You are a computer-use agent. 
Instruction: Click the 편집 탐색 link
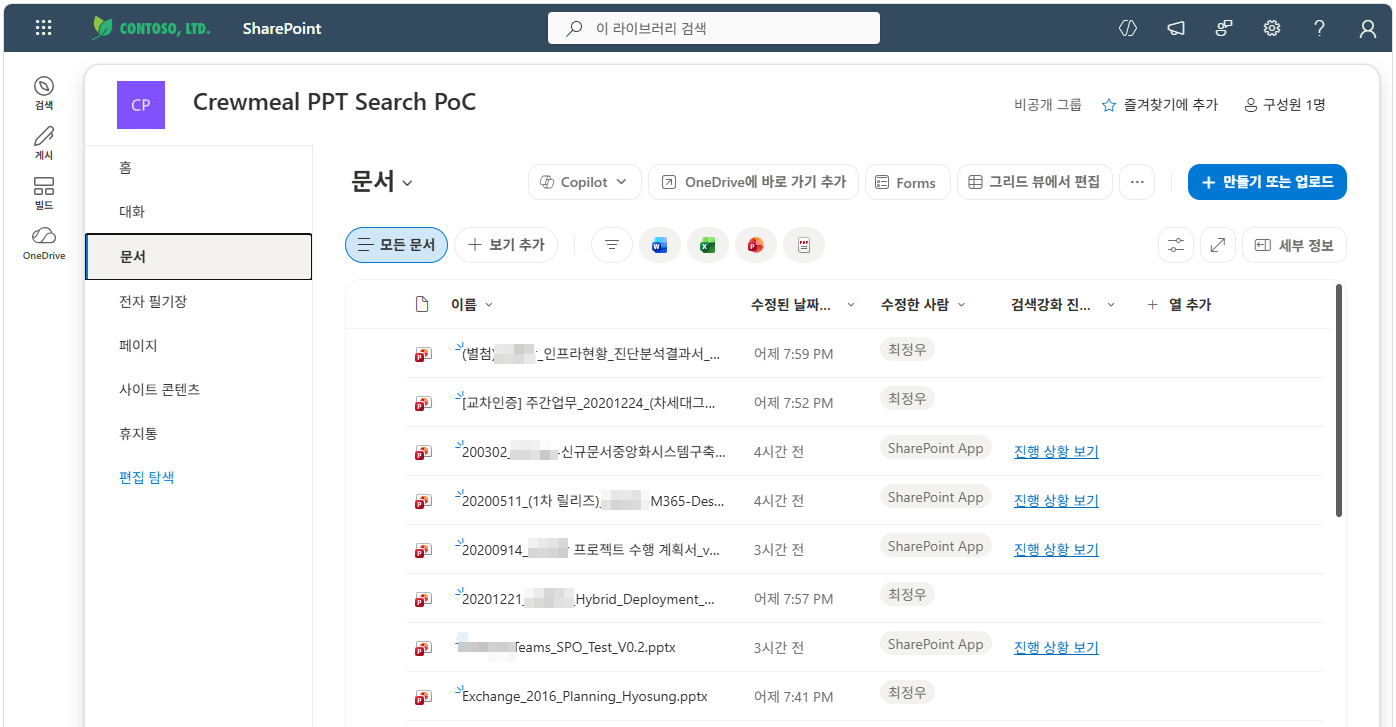click(x=146, y=477)
